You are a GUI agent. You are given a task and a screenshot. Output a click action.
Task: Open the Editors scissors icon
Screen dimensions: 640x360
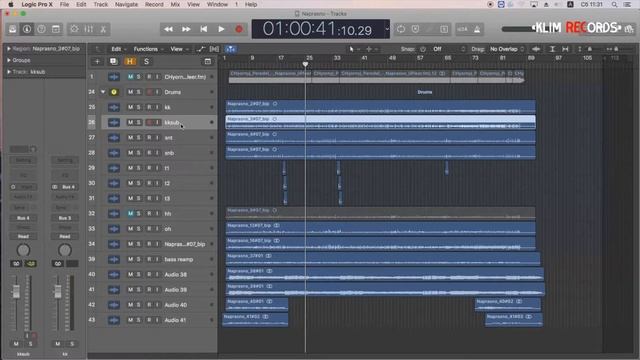pyautogui.click(x=103, y=29)
